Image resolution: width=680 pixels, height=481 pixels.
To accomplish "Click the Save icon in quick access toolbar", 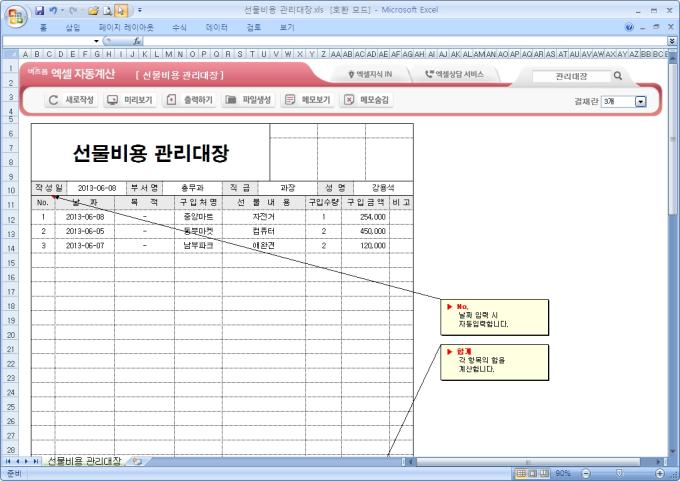I will click(x=39, y=10).
